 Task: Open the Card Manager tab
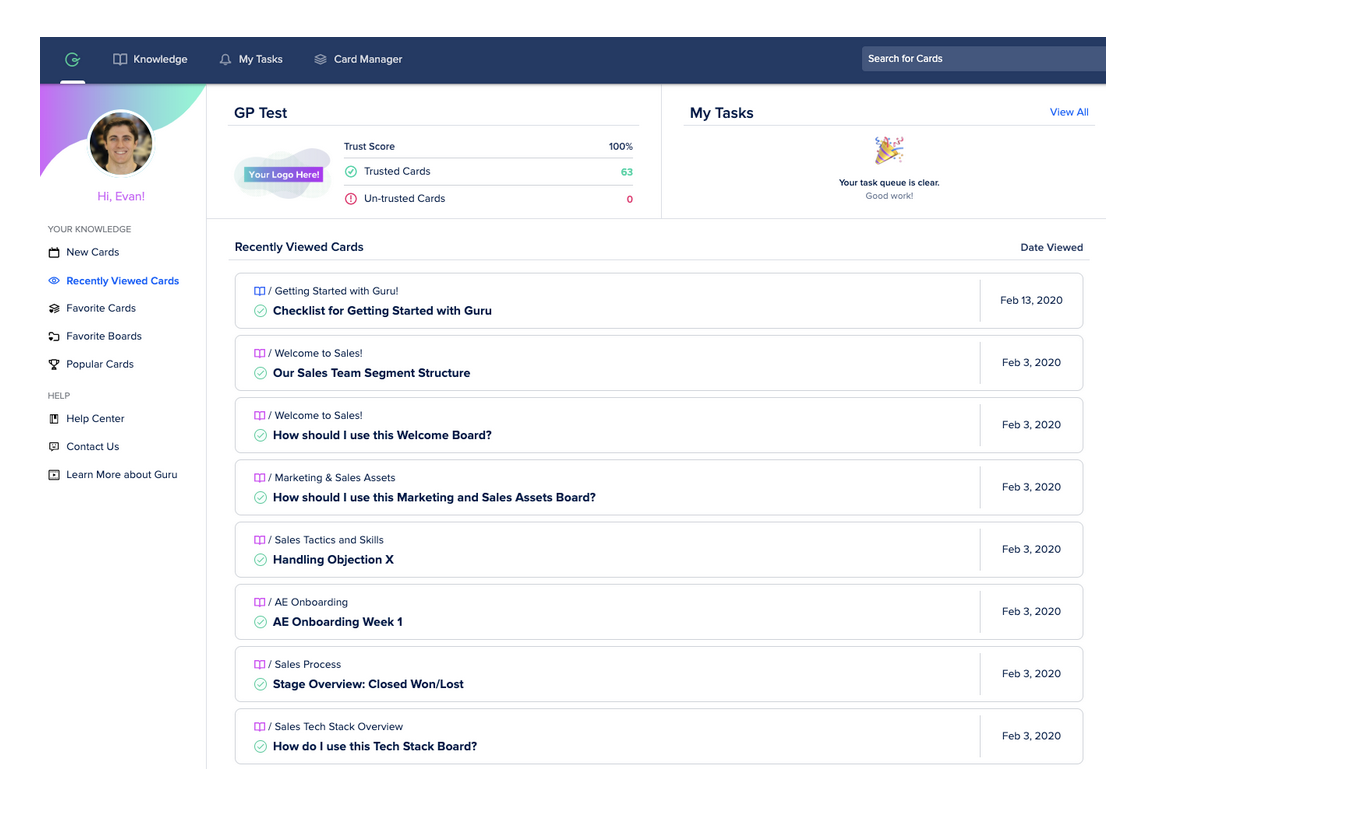[358, 60]
